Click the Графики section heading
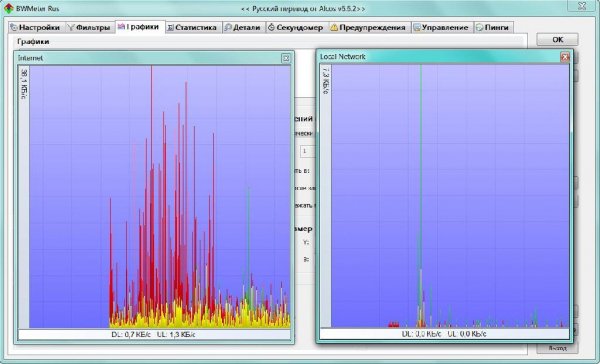 pyautogui.click(x=33, y=41)
